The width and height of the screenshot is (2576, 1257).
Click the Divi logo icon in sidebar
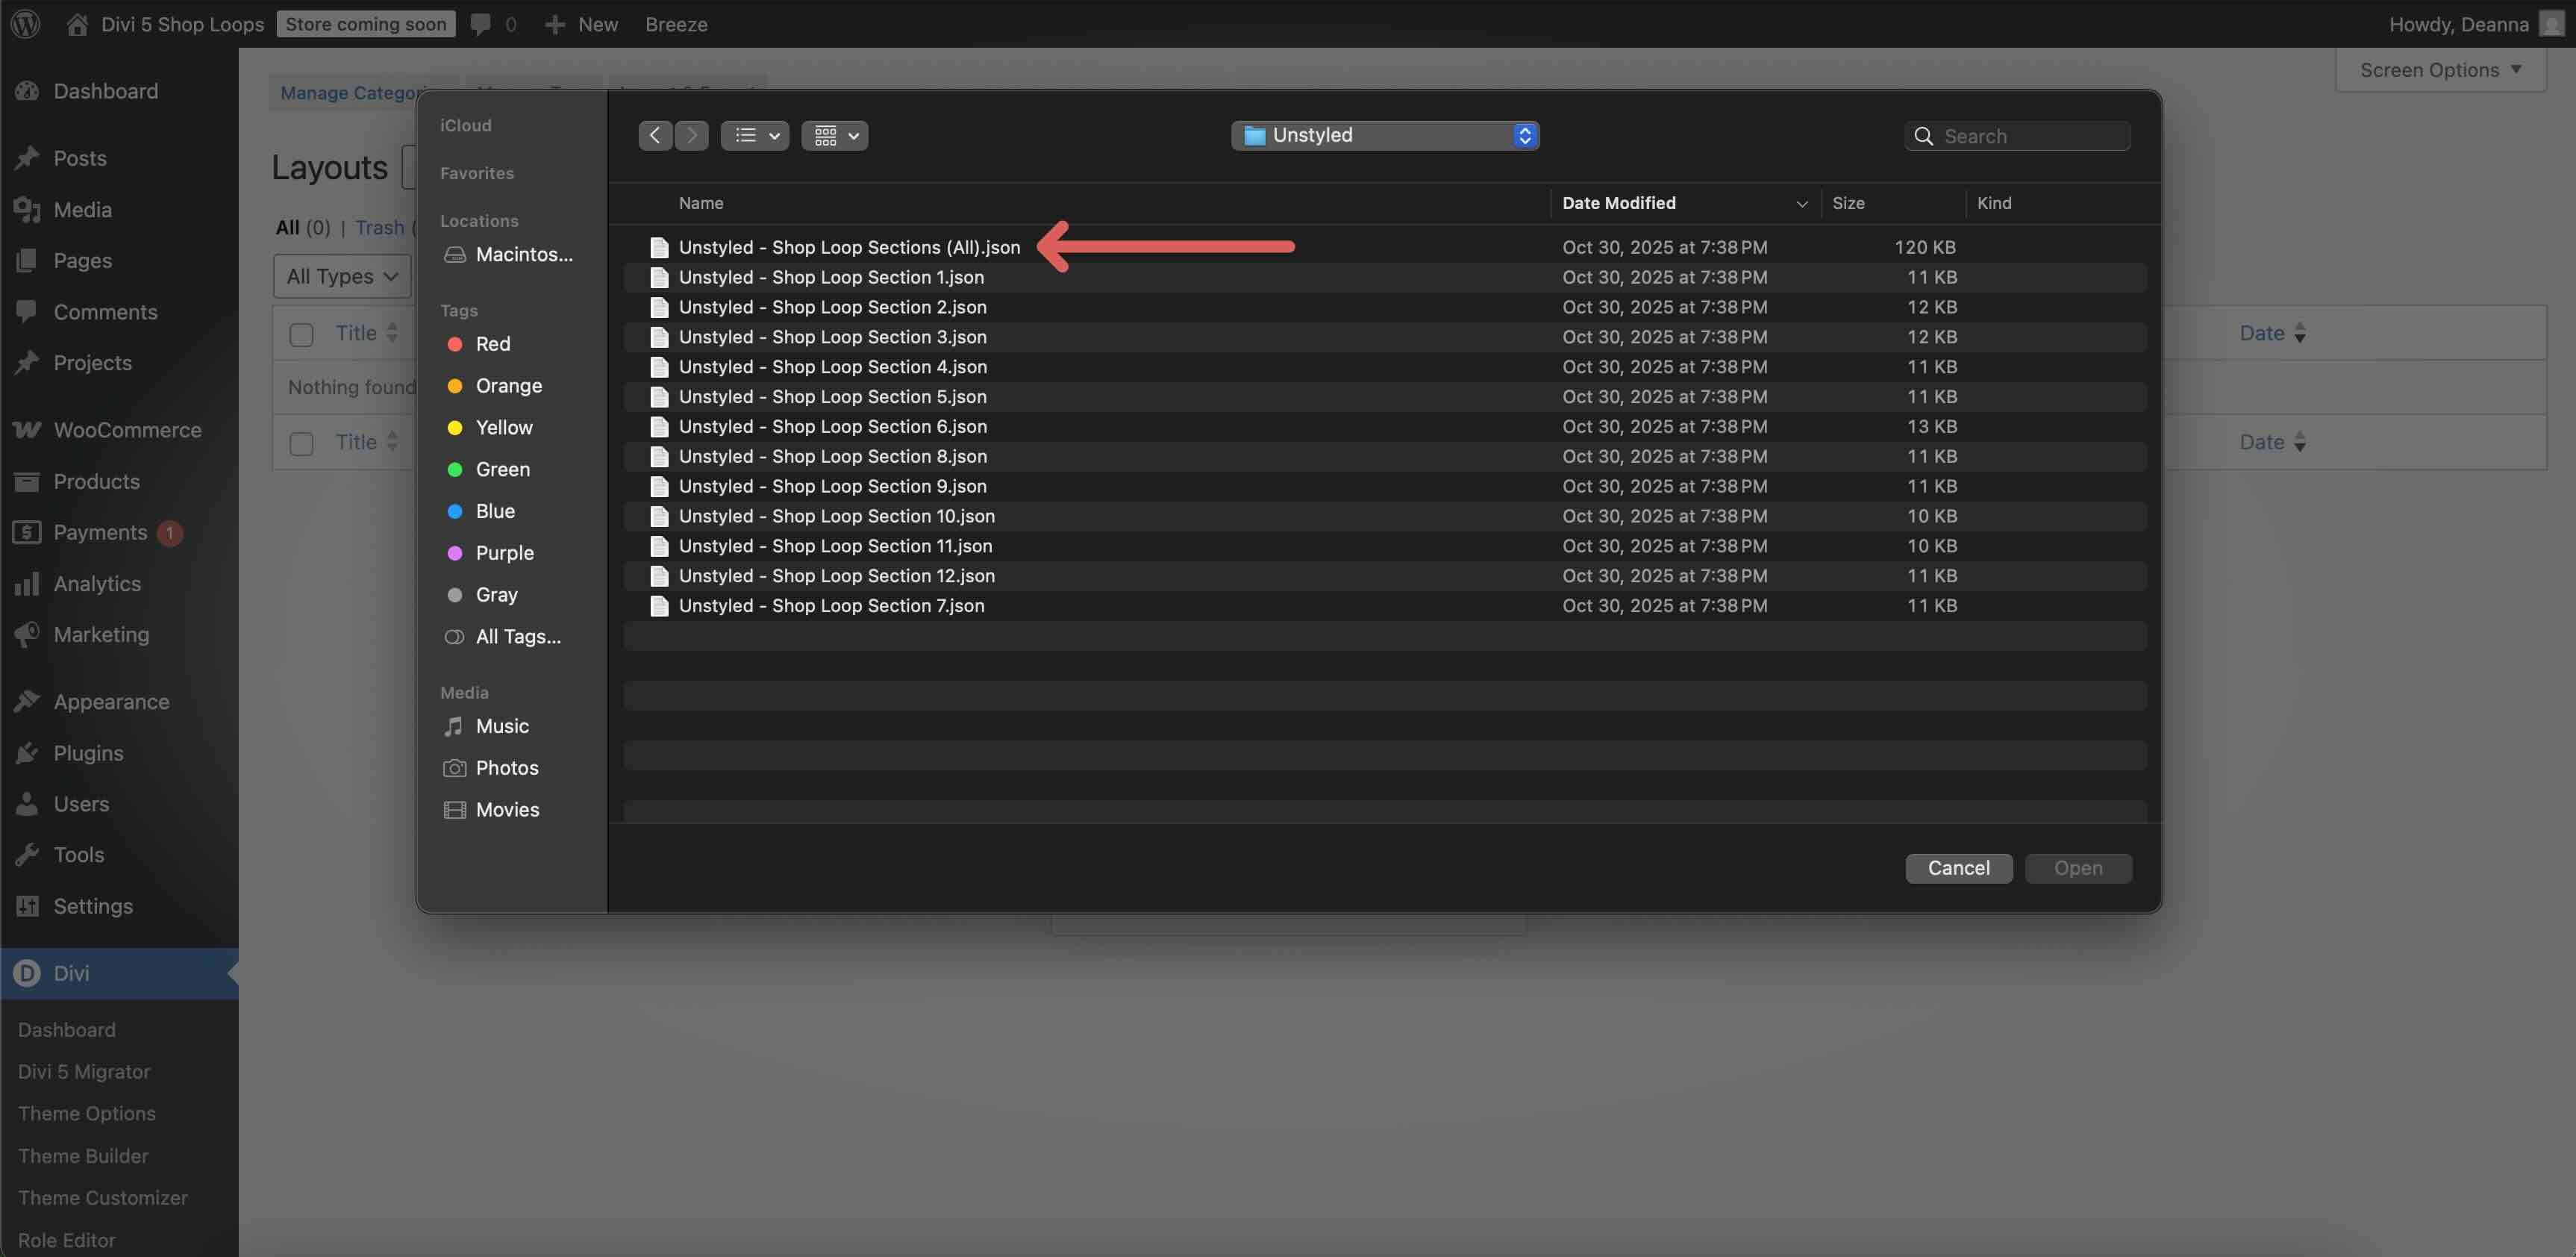pos(27,973)
